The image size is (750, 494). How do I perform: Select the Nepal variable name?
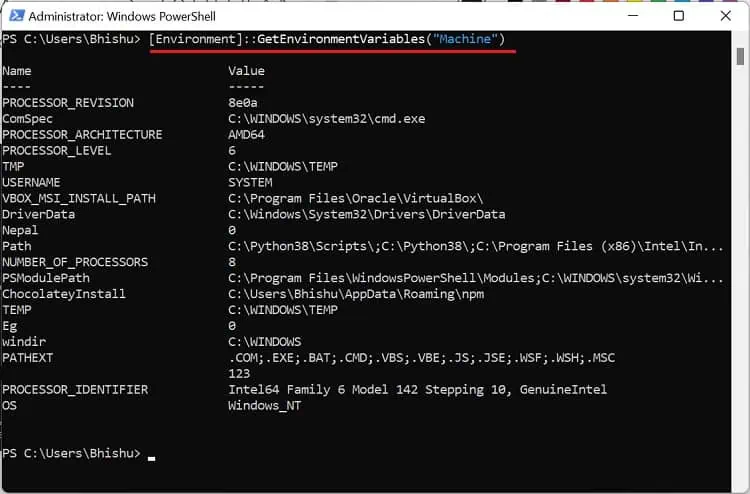[20, 230]
